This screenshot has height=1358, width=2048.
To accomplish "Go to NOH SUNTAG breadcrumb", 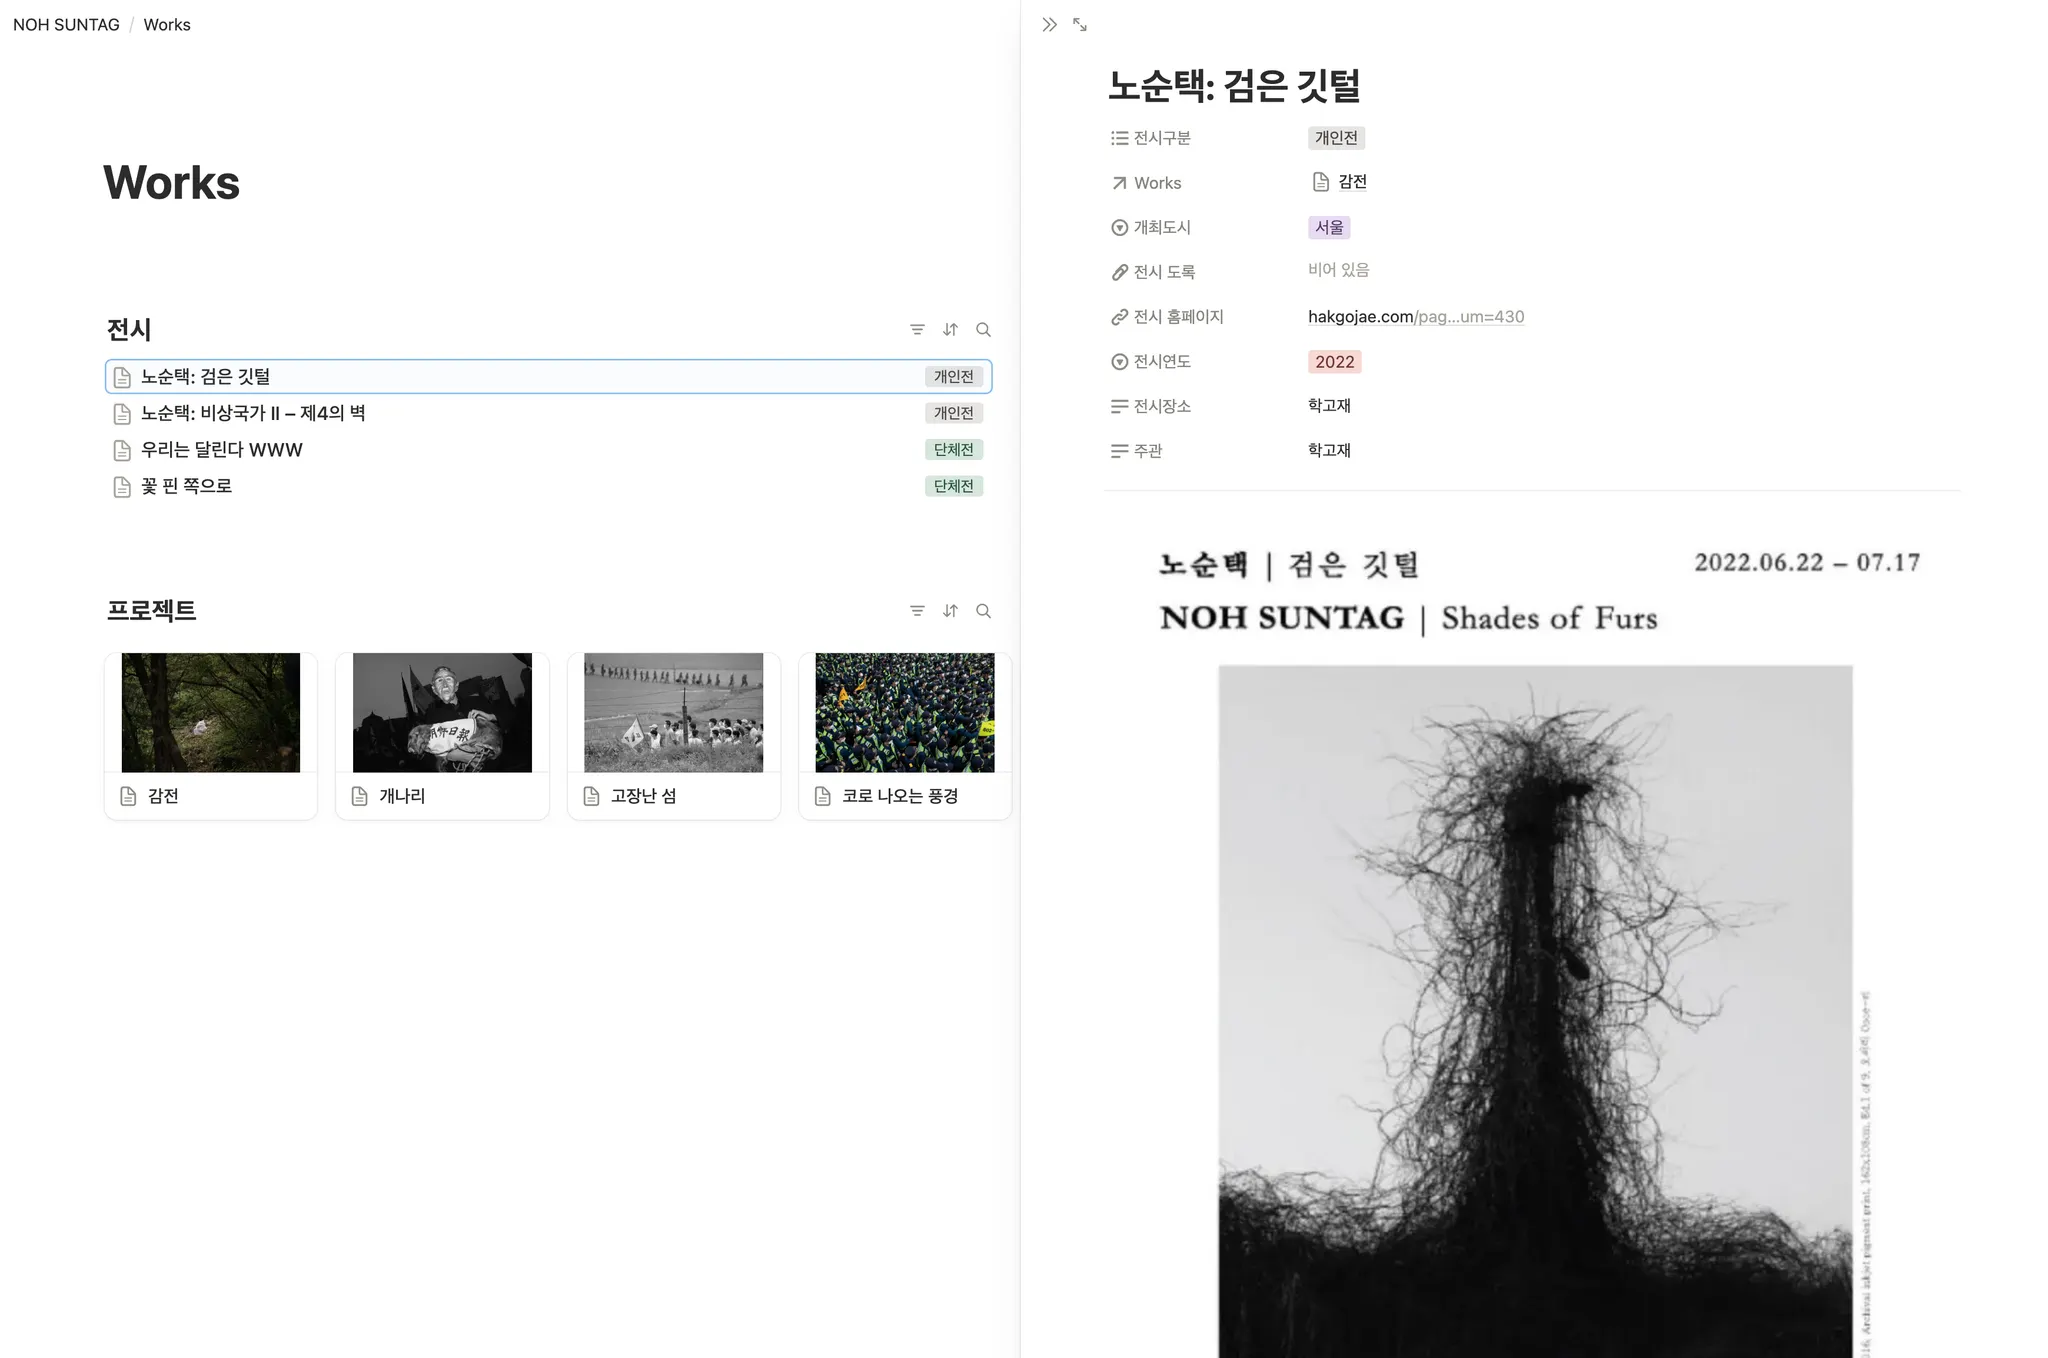I will (66, 25).
